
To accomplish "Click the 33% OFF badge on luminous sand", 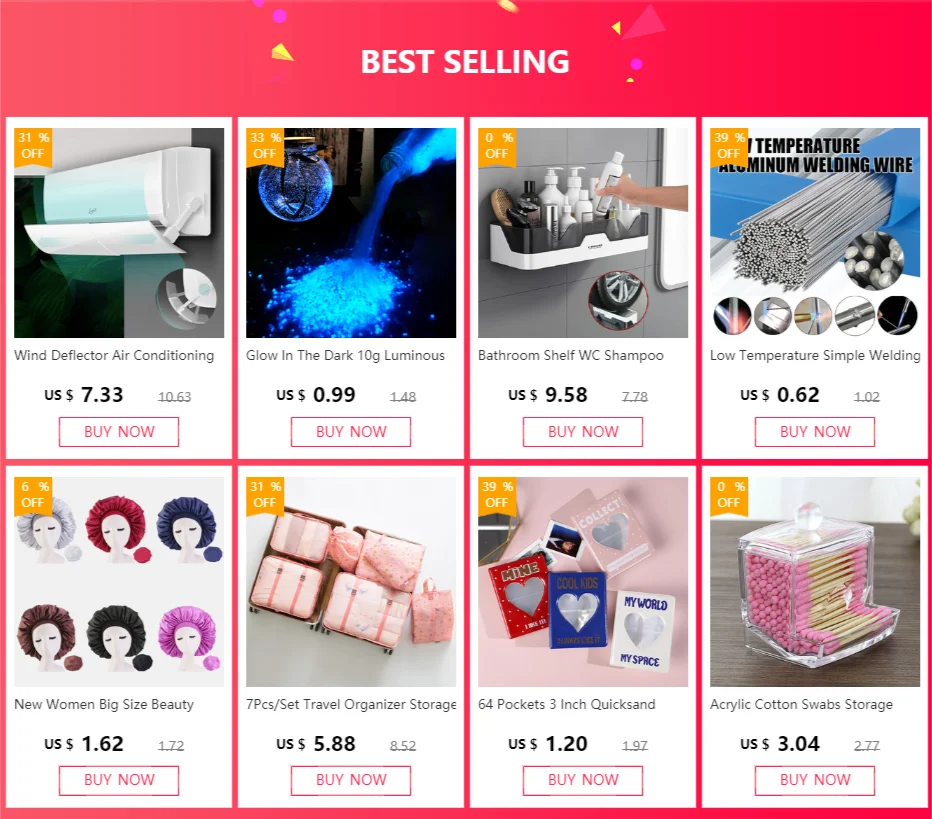I will (265, 146).
